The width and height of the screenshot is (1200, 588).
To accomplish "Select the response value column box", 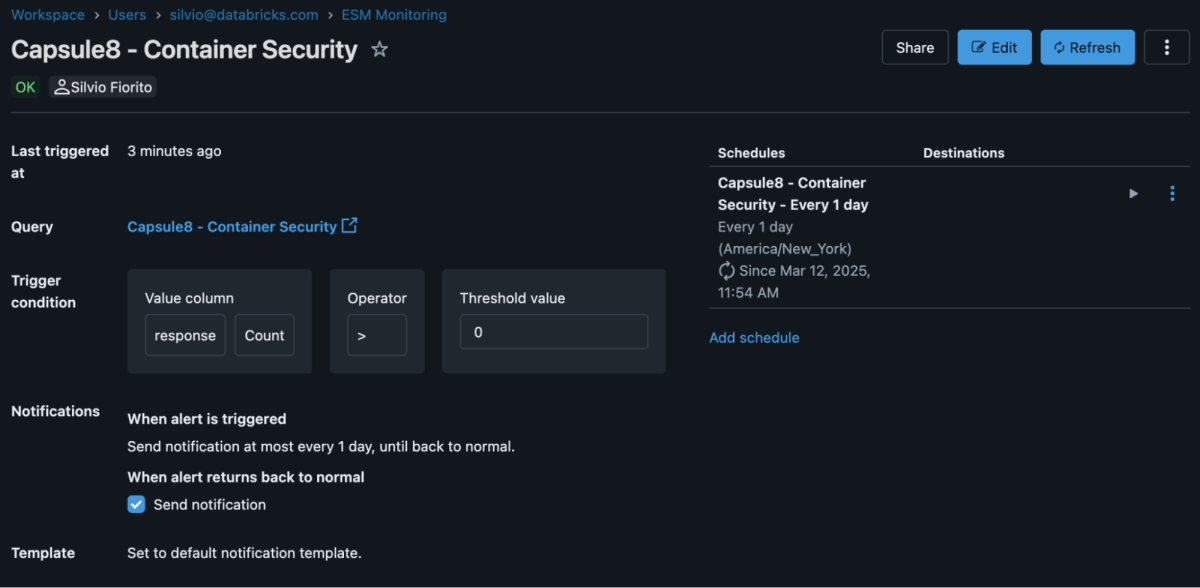I will coord(185,335).
